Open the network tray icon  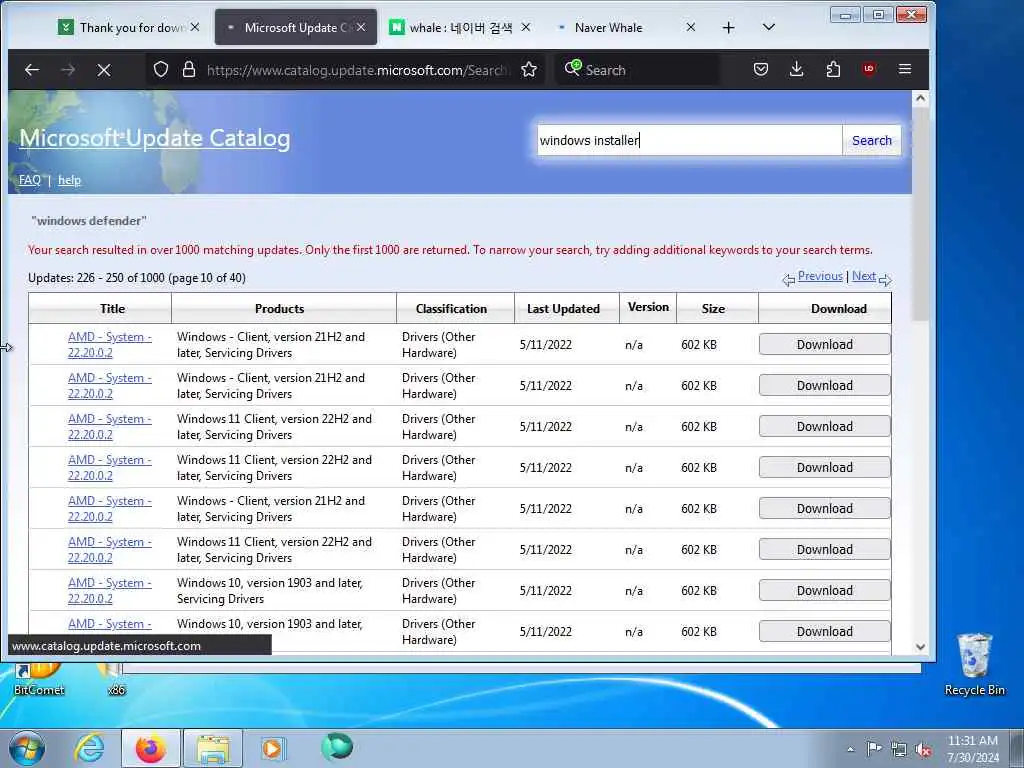click(x=899, y=750)
